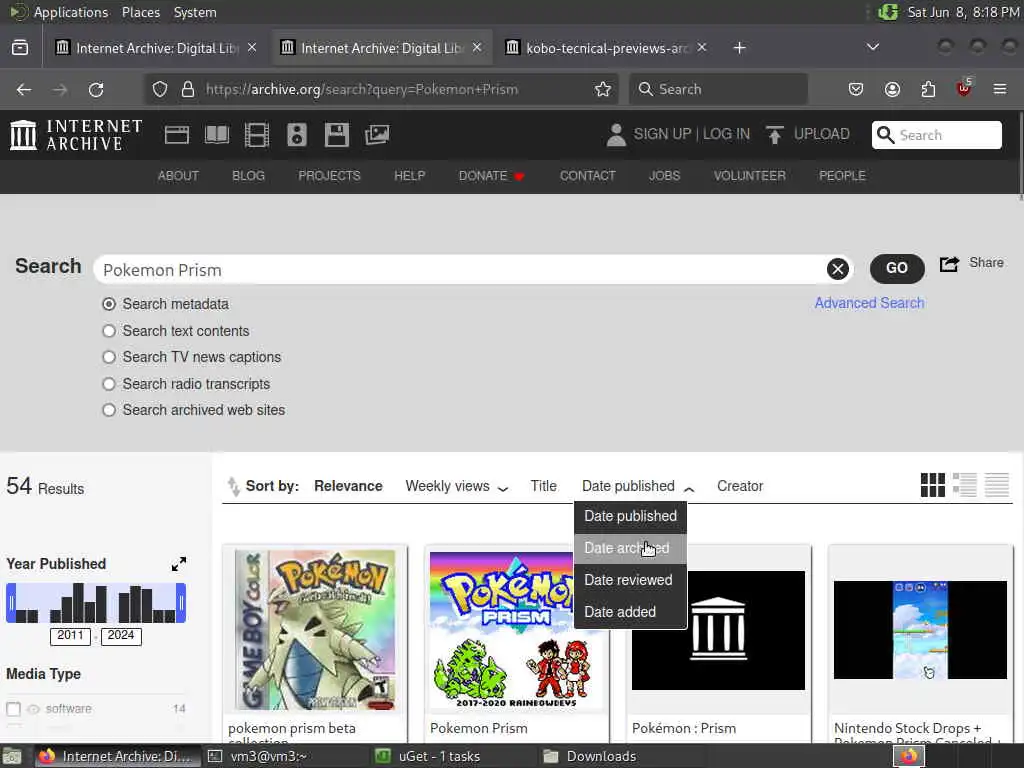Click the 2024 end year field
Image resolution: width=1024 pixels, height=768 pixels.
[x=121, y=636]
